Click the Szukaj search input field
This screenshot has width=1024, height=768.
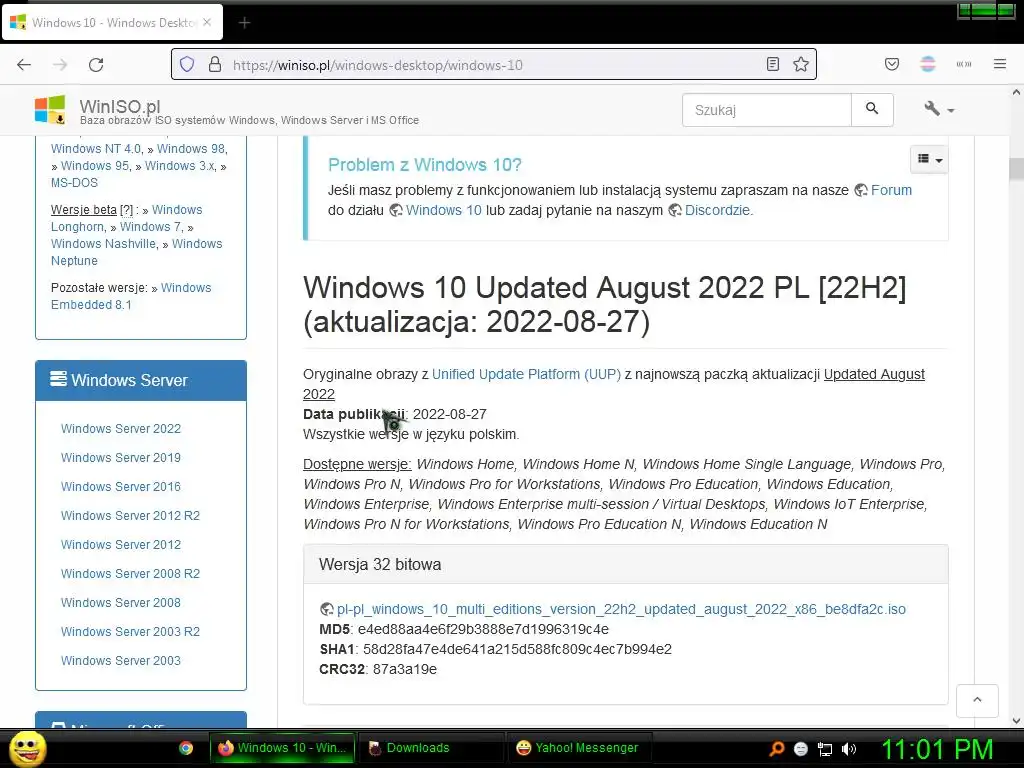pos(767,110)
